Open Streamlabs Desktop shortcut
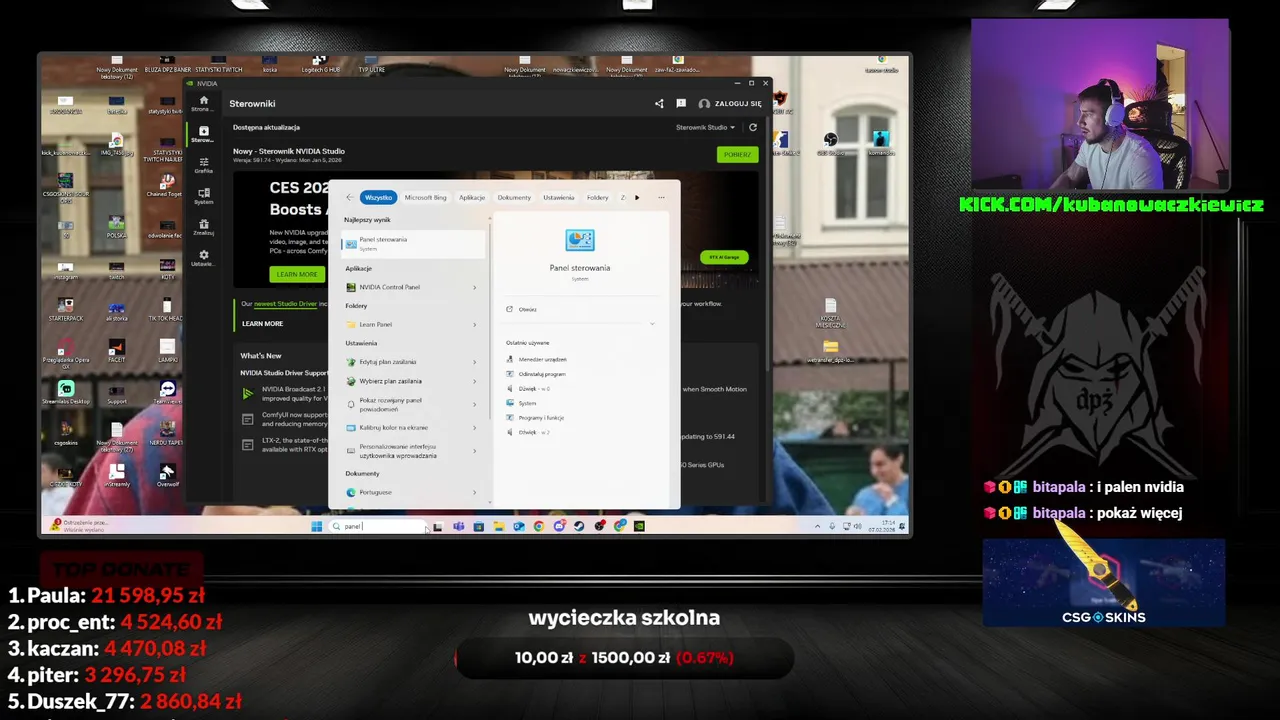The height and width of the screenshot is (720, 1280). (66, 392)
